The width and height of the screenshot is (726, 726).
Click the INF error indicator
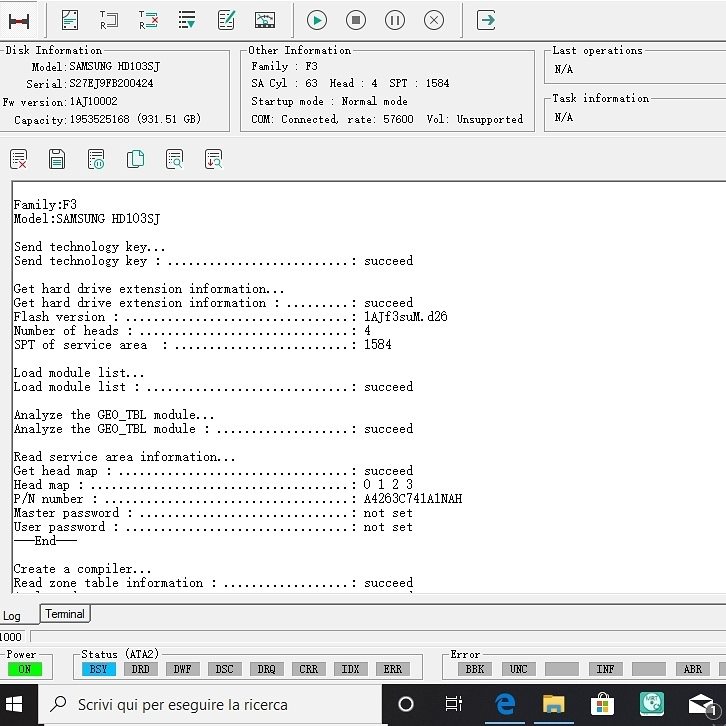coord(606,669)
